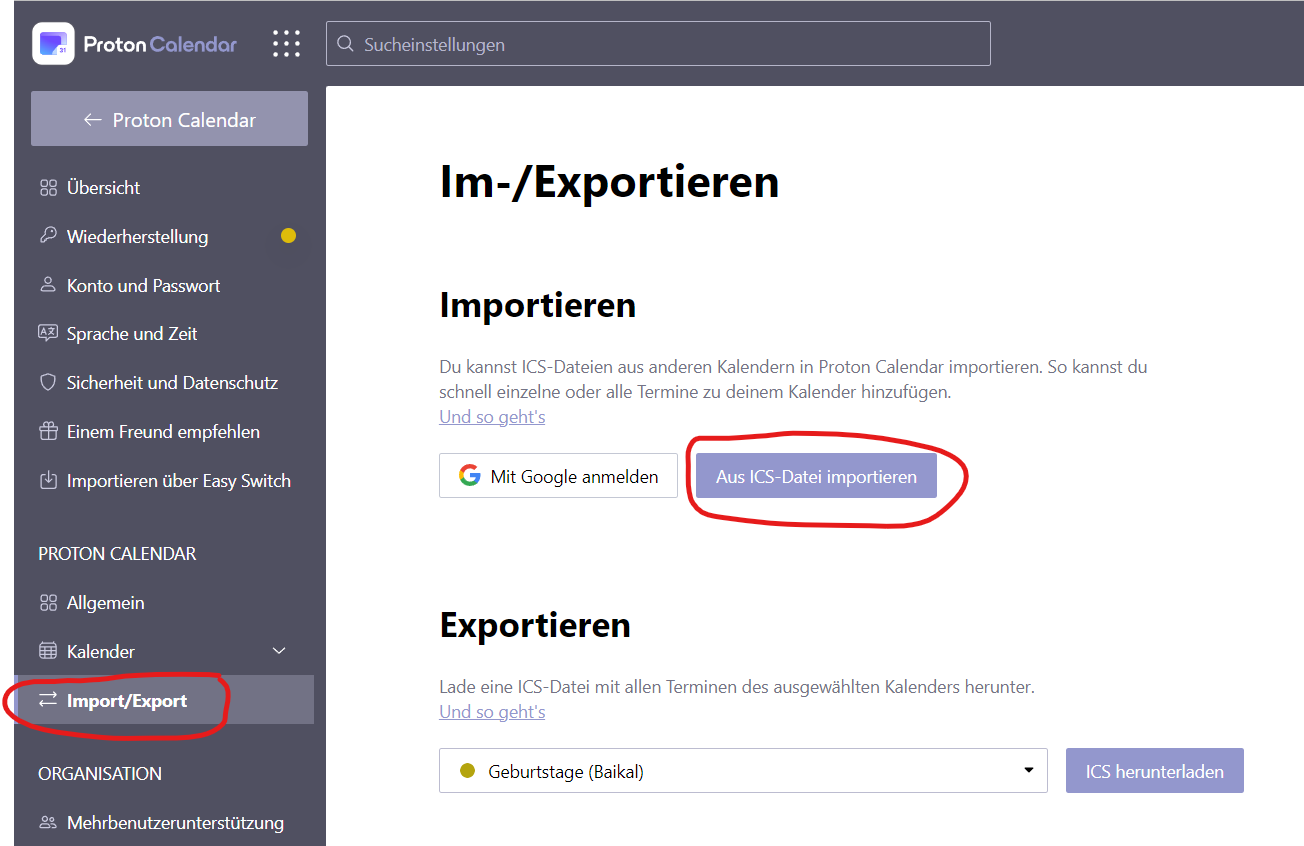Click the Kalender calendar icon
1304x846 pixels.
click(x=48, y=651)
